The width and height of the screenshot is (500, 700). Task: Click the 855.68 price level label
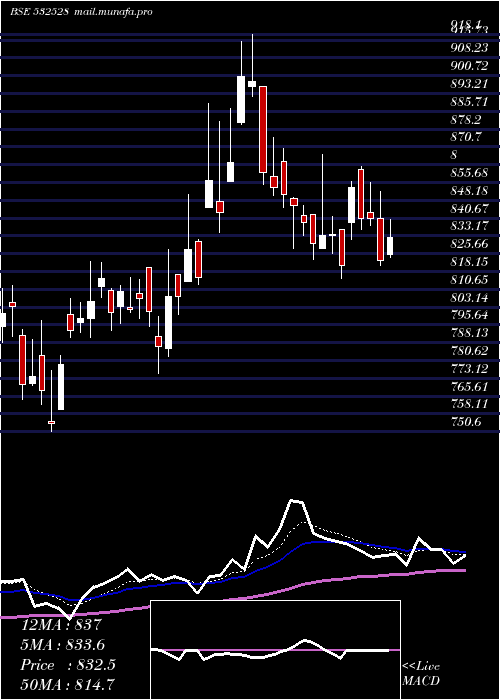point(468,172)
